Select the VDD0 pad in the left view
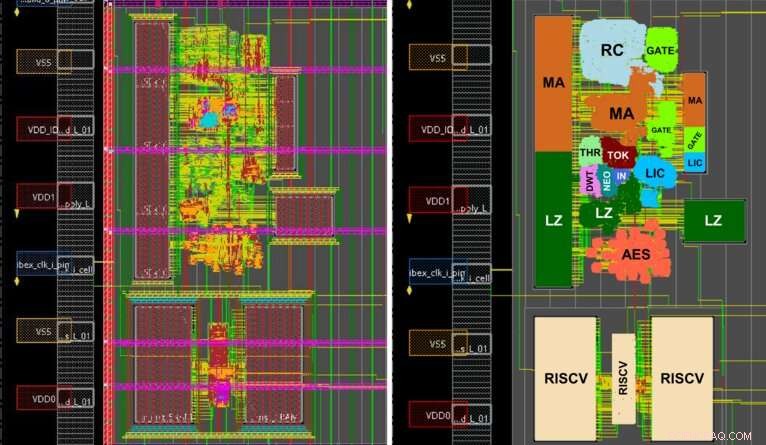This screenshot has width=766, height=445. pos(44,398)
